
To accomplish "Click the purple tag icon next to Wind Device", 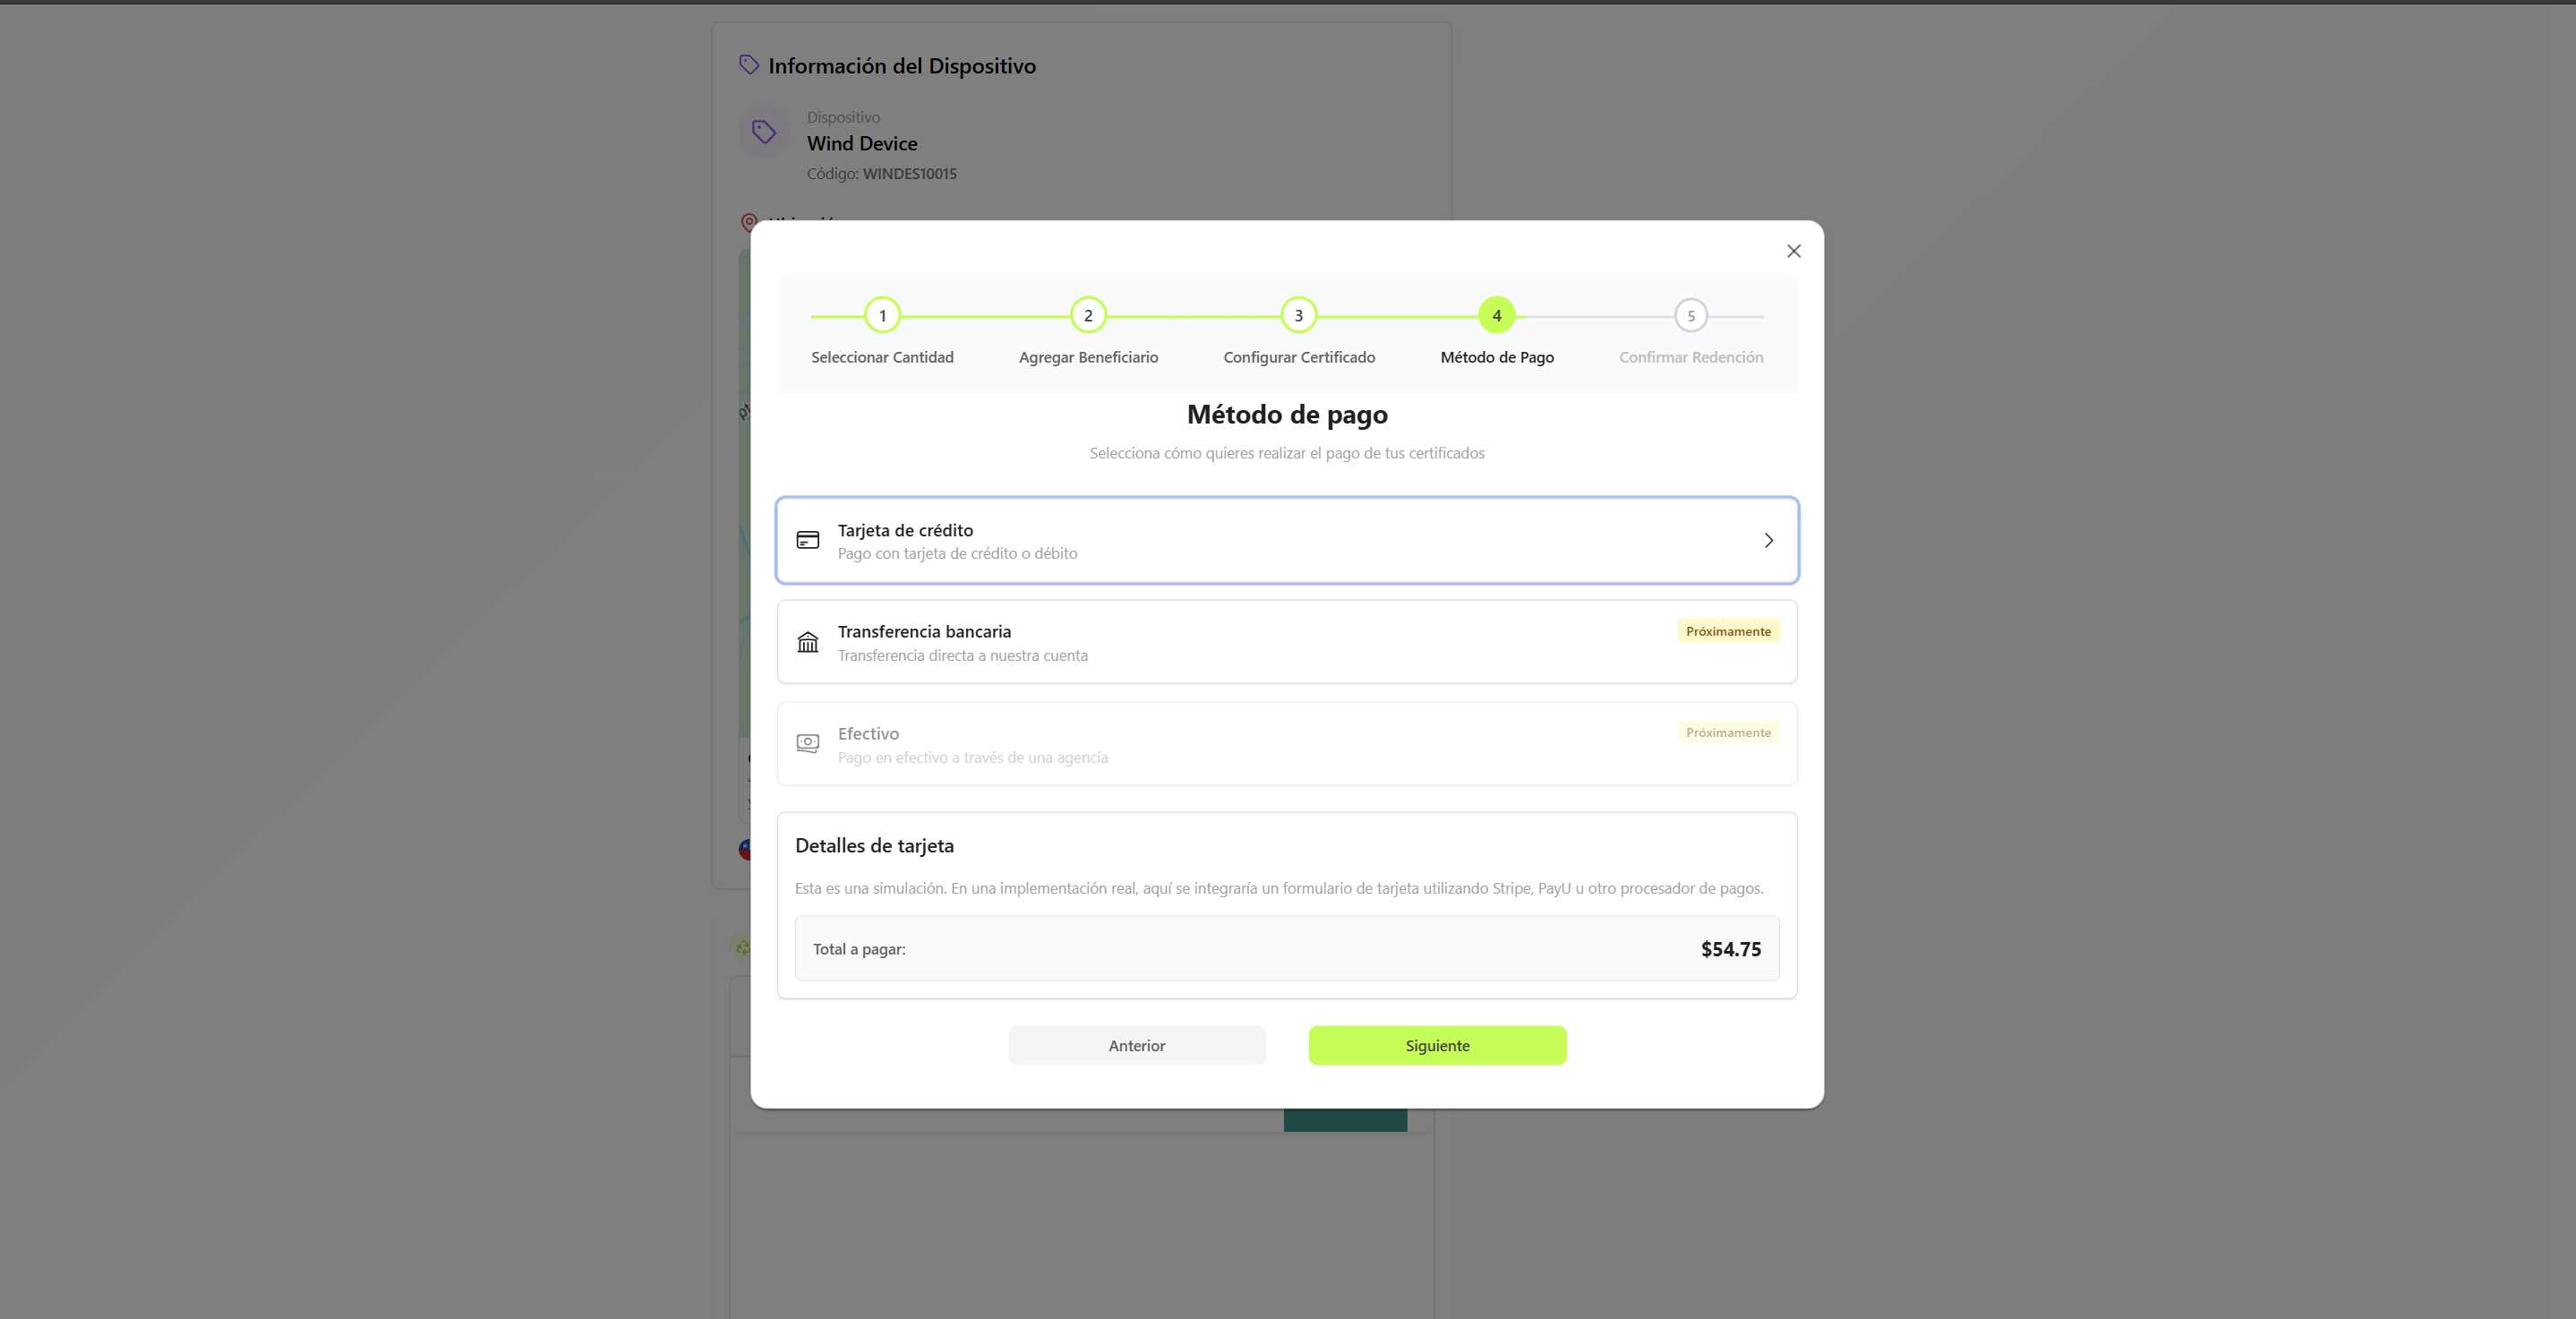I will tap(763, 131).
